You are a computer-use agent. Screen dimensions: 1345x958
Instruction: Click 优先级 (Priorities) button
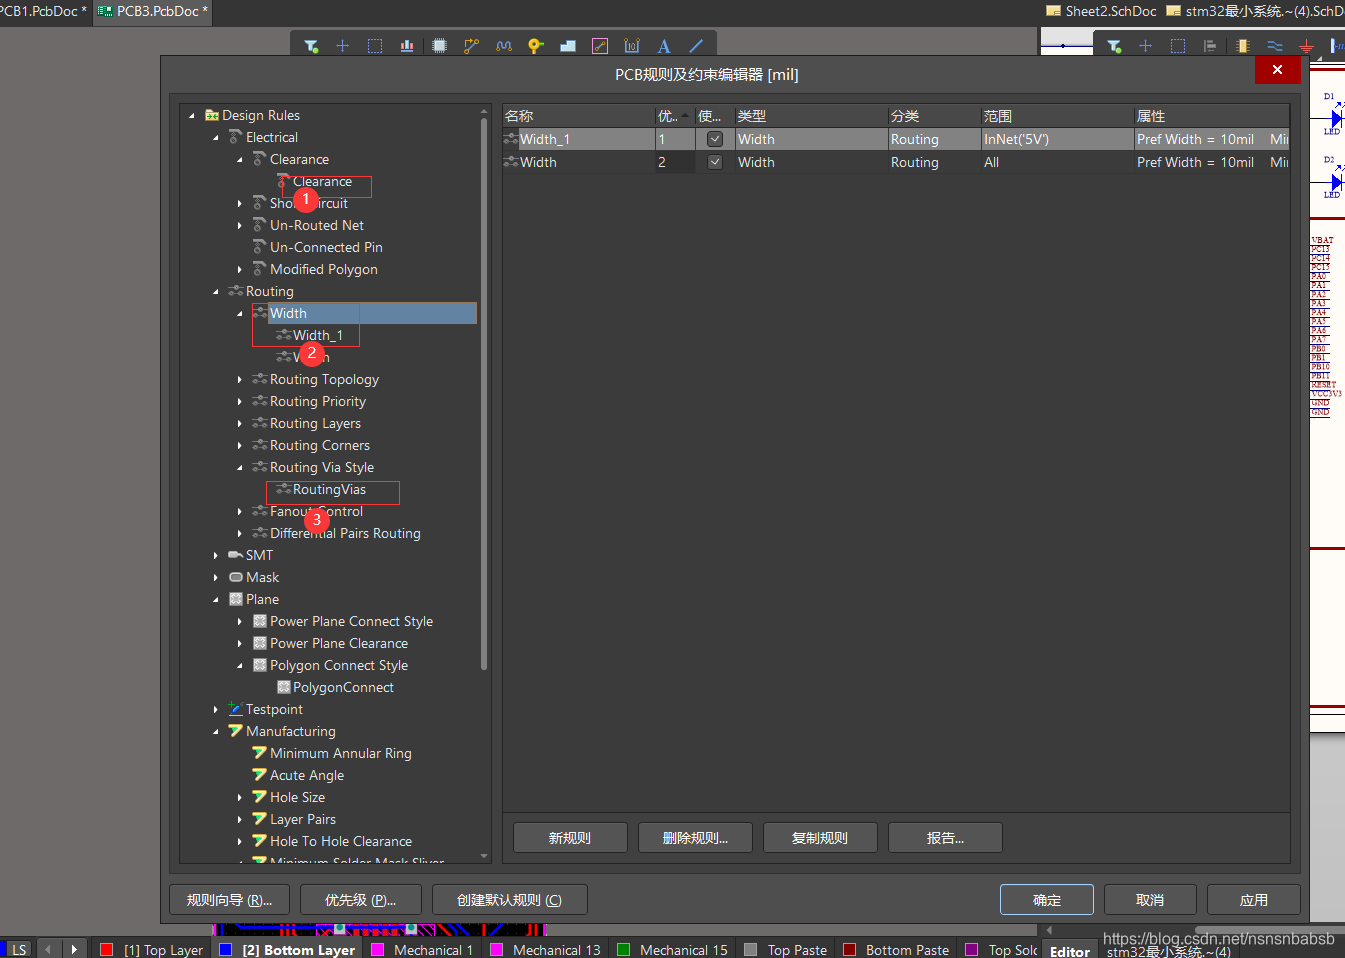click(x=360, y=900)
